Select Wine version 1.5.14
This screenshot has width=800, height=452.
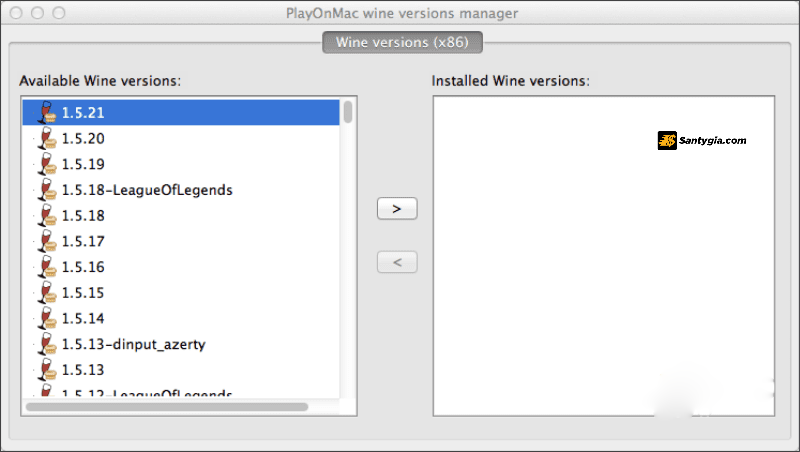(181, 318)
